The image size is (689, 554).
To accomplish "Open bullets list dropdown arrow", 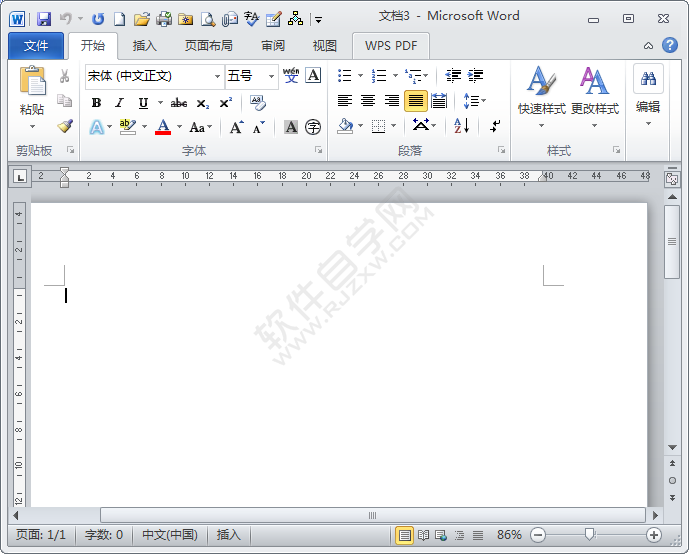I will [x=360, y=76].
